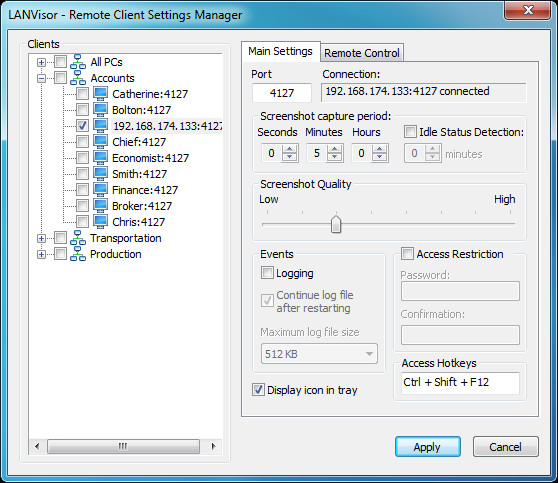Click the scroll right arrow in Clients list
This screenshot has height=483, width=558.
[x=213, y=446]
